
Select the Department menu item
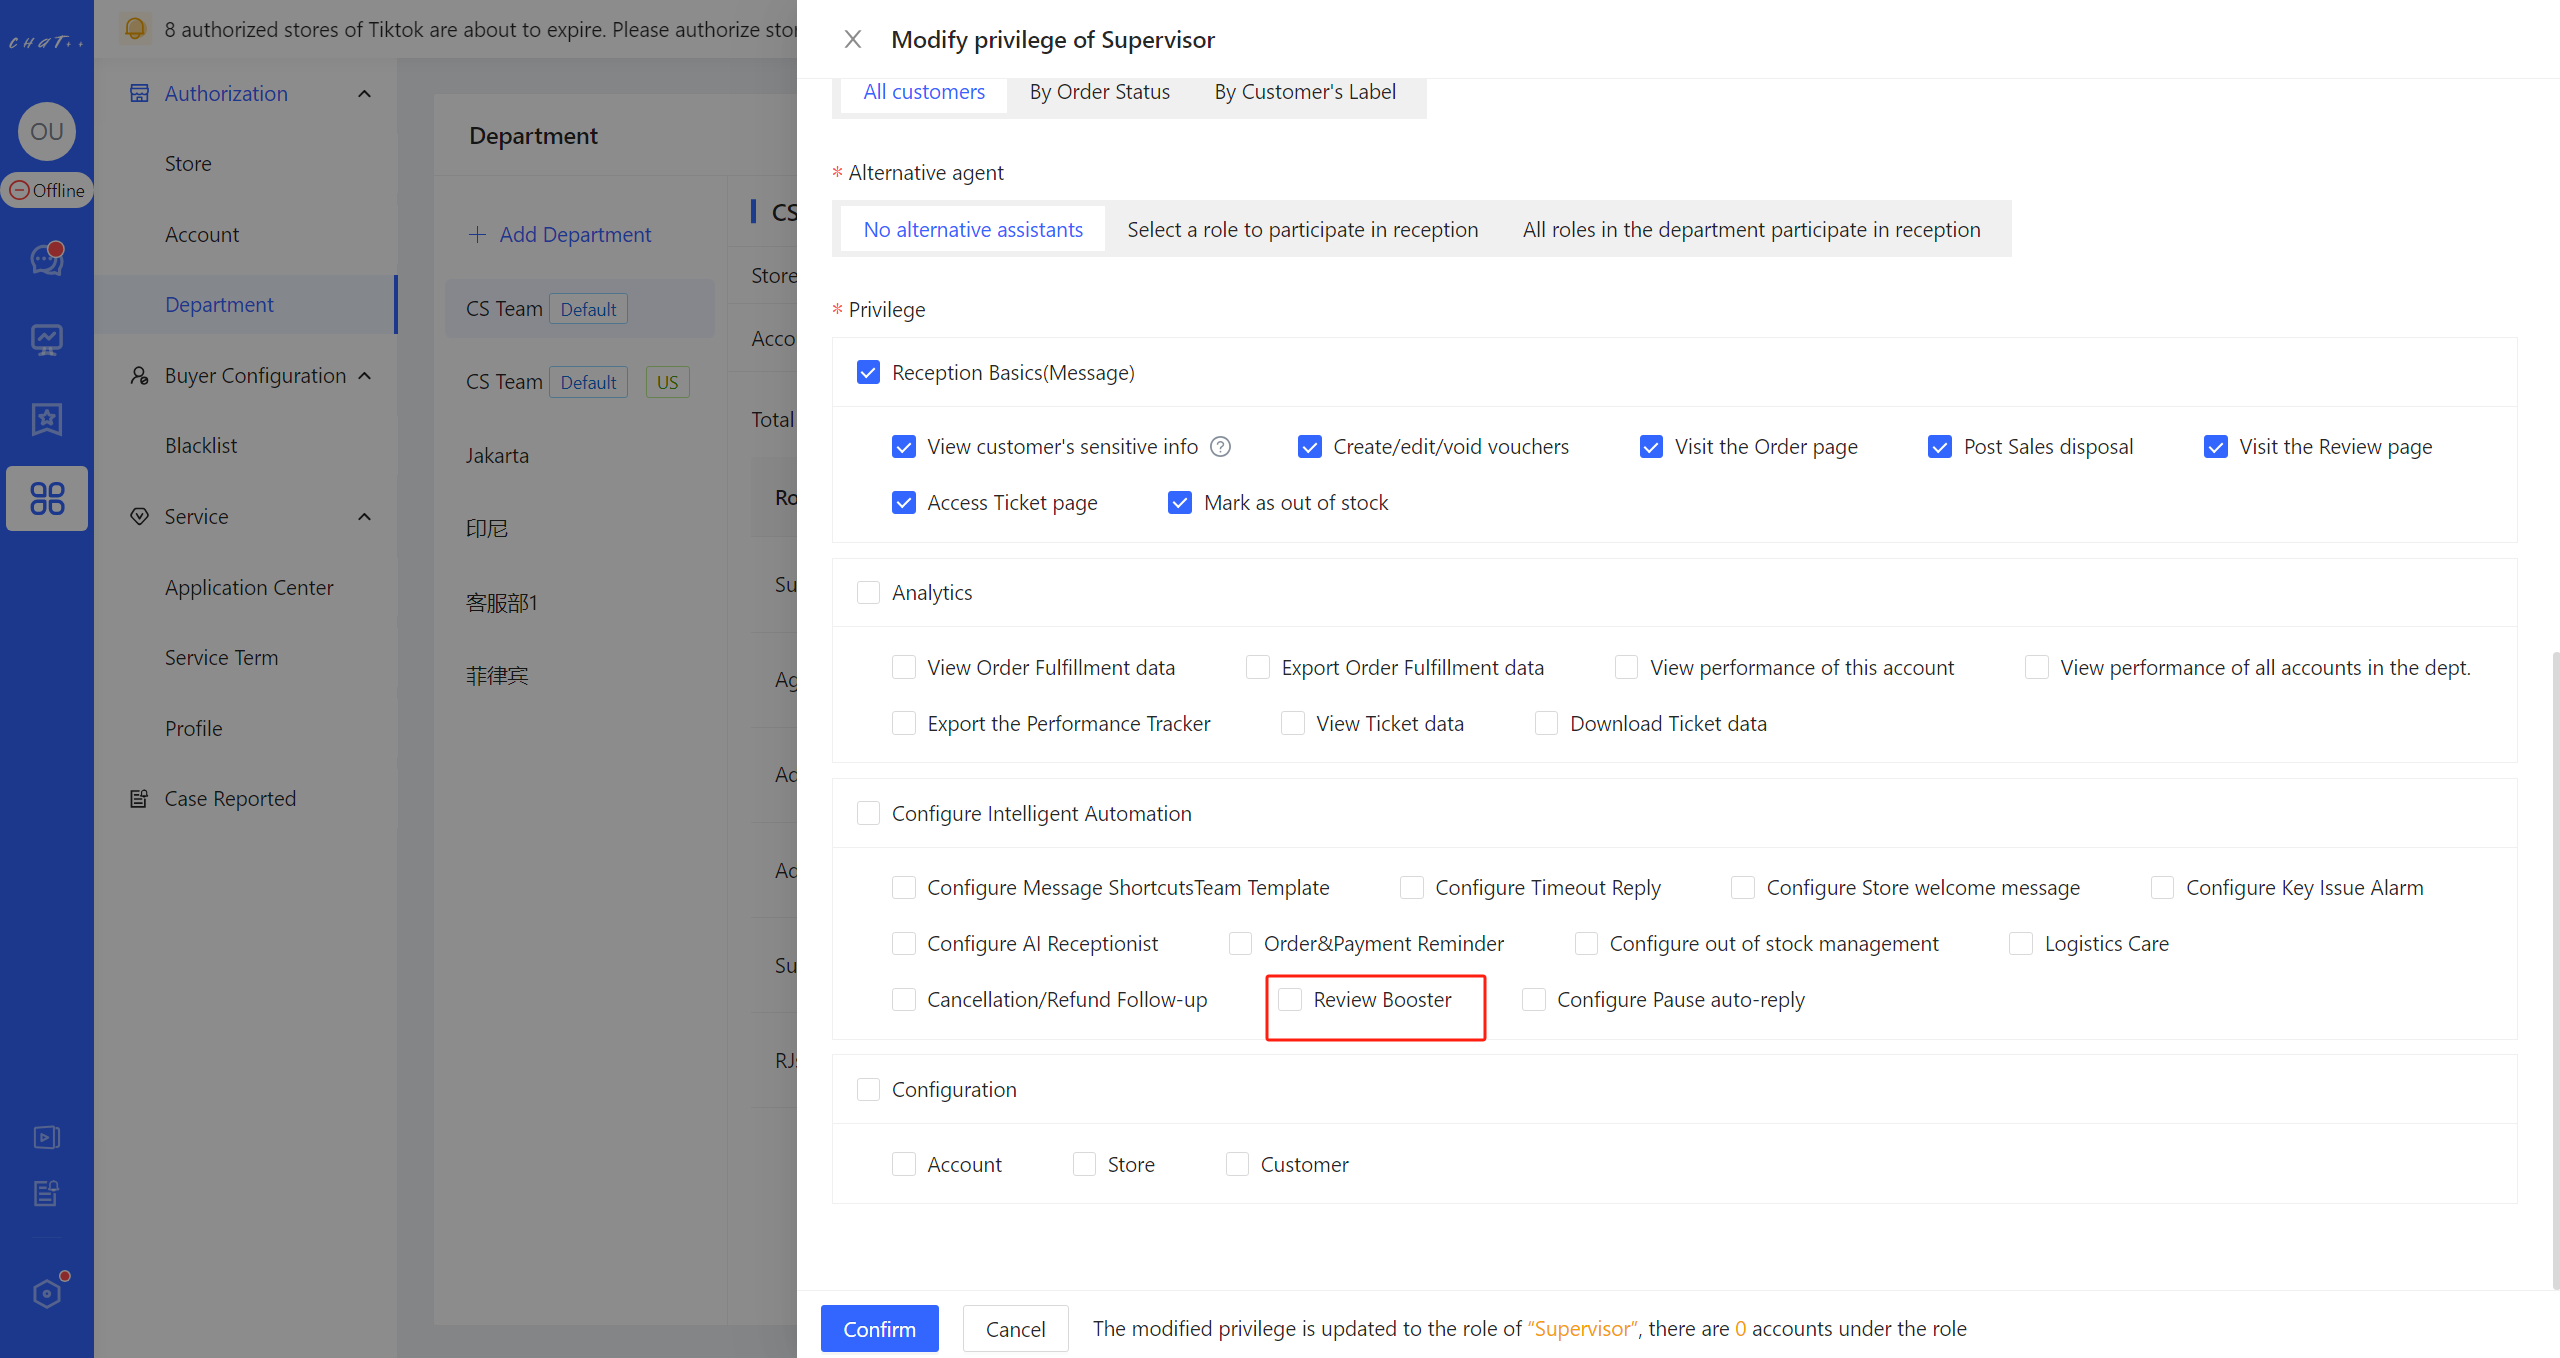[x=246, y=304]
